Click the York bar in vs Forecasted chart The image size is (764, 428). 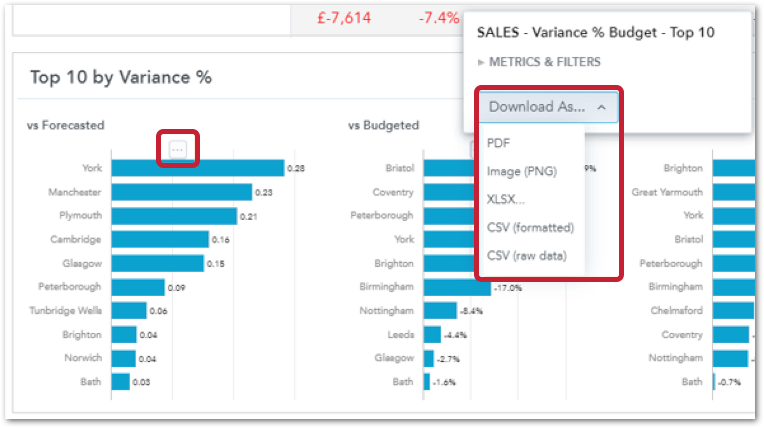(x=196, y=168)
